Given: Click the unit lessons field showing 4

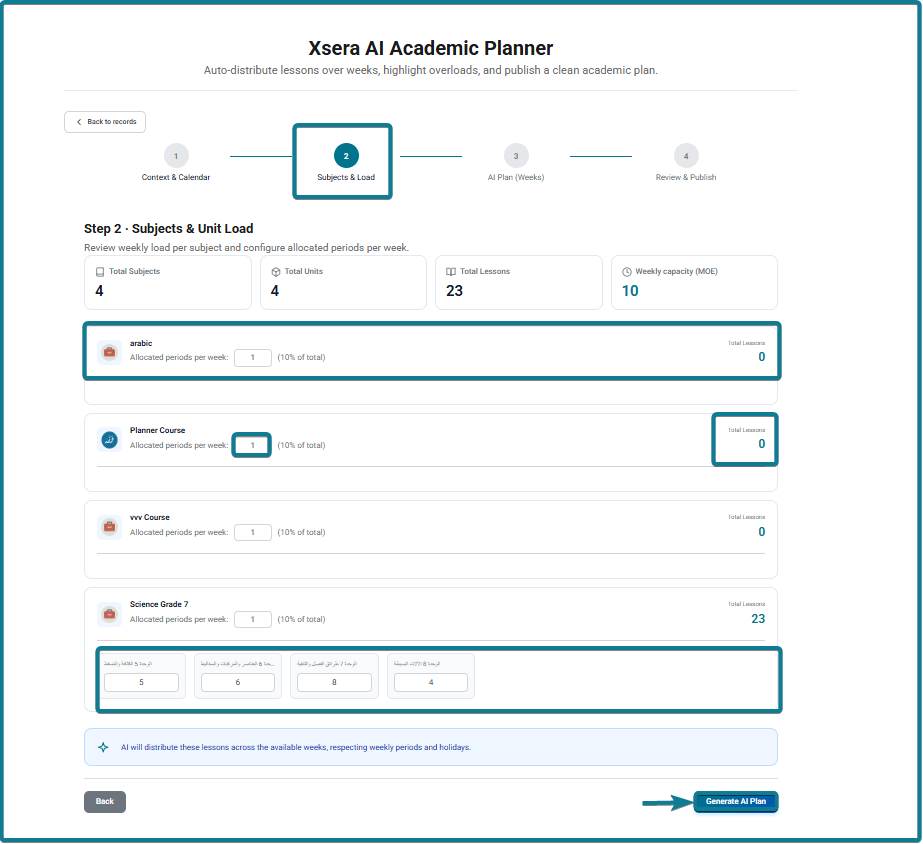Looking at the screenshot, I should (x=431, y=682).
